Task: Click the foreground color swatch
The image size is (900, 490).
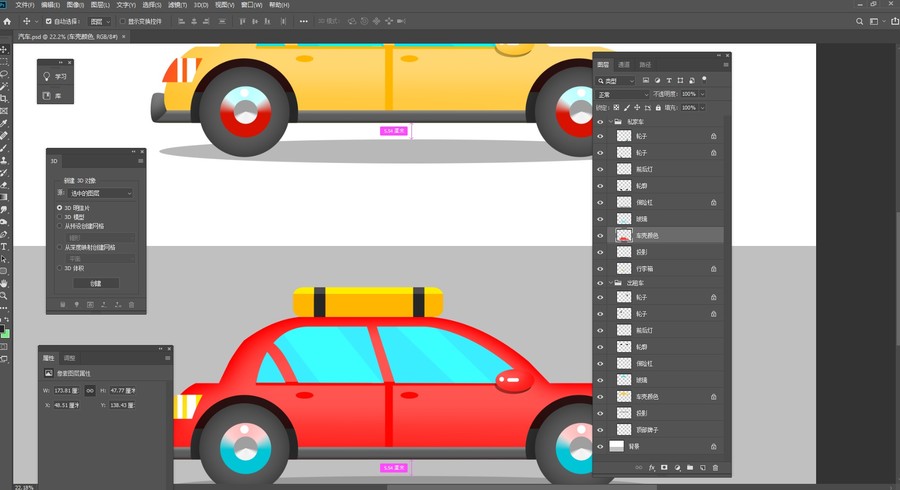Action: [2, 329]
